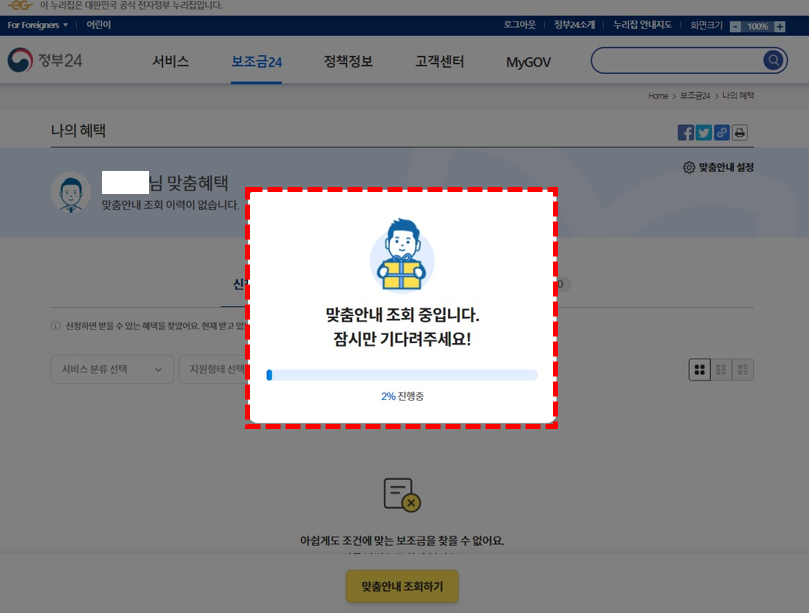Switch to the 보조금24 tab
This screenshot has height=613, width=809.
pos(256,60)
